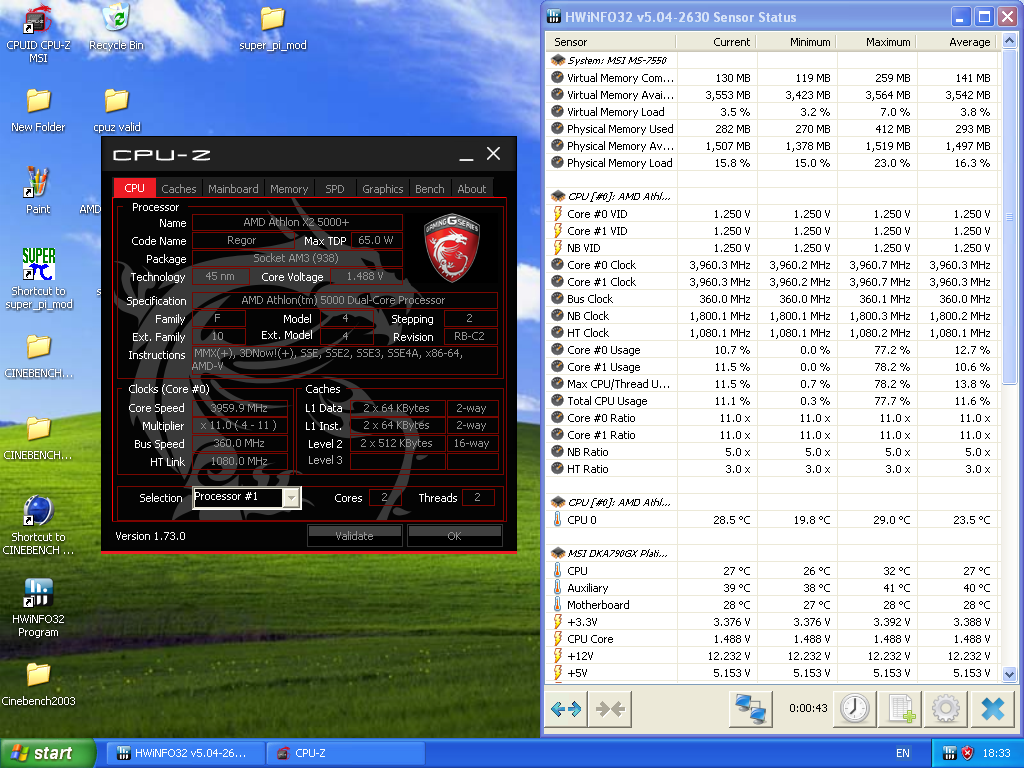The image size is (1024, 768).
Task: Open the New Folder desktop icon
Action: [38, 110]
